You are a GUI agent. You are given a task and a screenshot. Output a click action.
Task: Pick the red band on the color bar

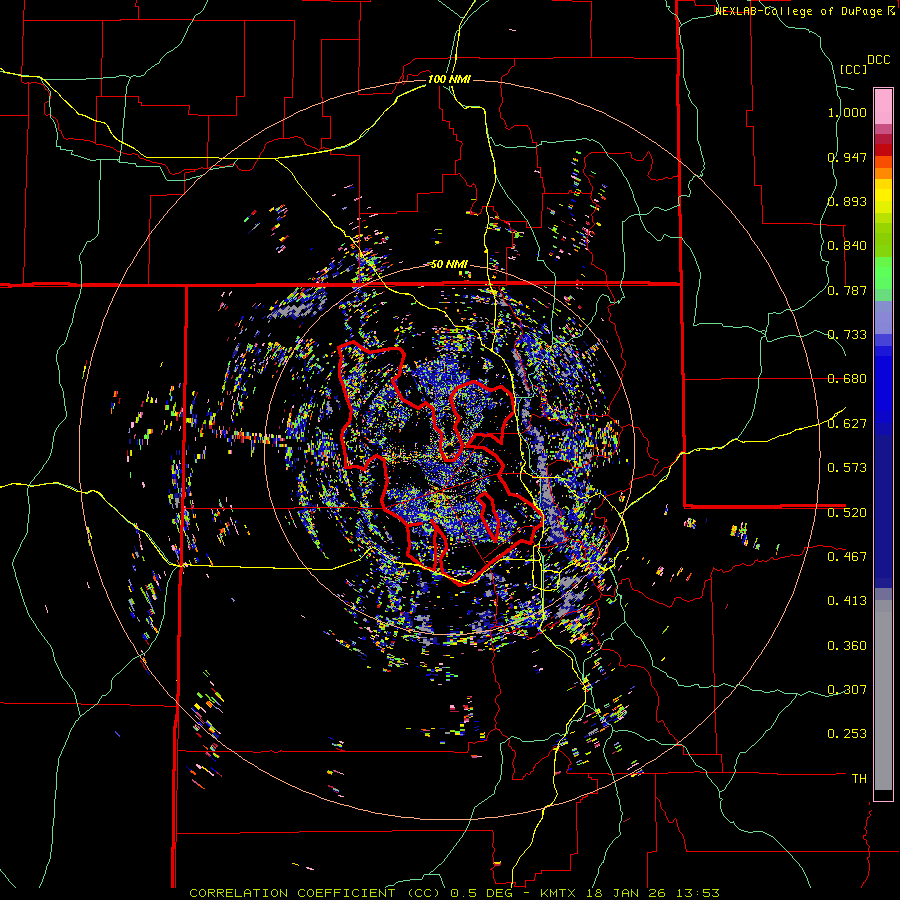point(883,149)
